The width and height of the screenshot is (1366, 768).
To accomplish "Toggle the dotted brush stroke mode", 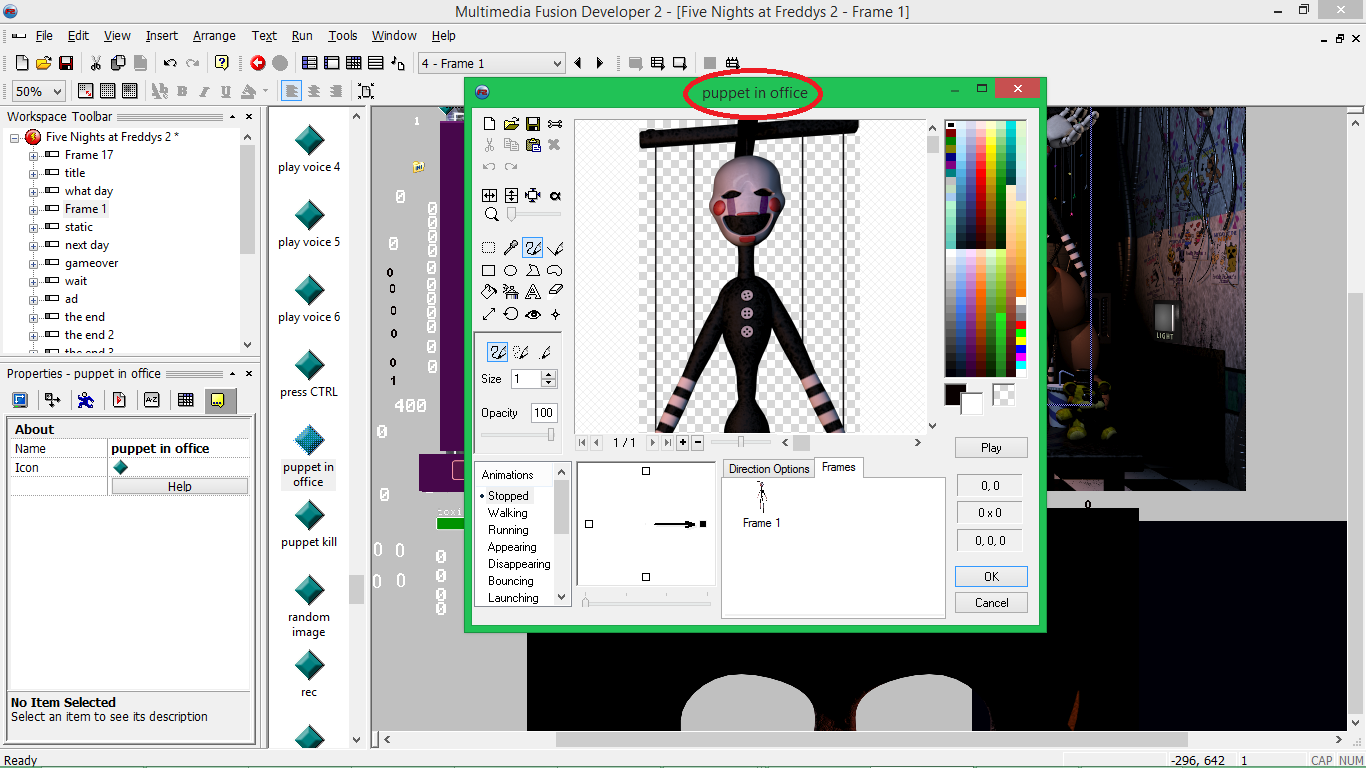I will (521, 352).
